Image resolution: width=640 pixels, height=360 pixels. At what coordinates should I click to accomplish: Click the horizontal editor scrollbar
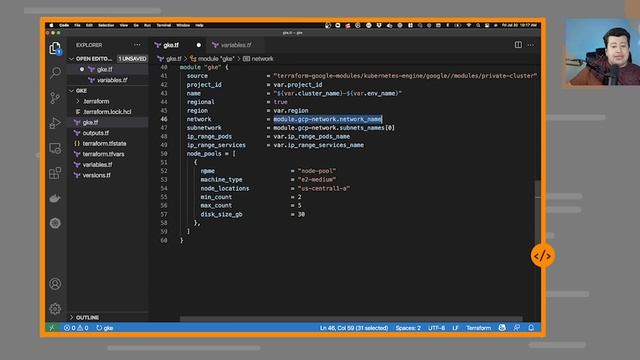(351, 319)
